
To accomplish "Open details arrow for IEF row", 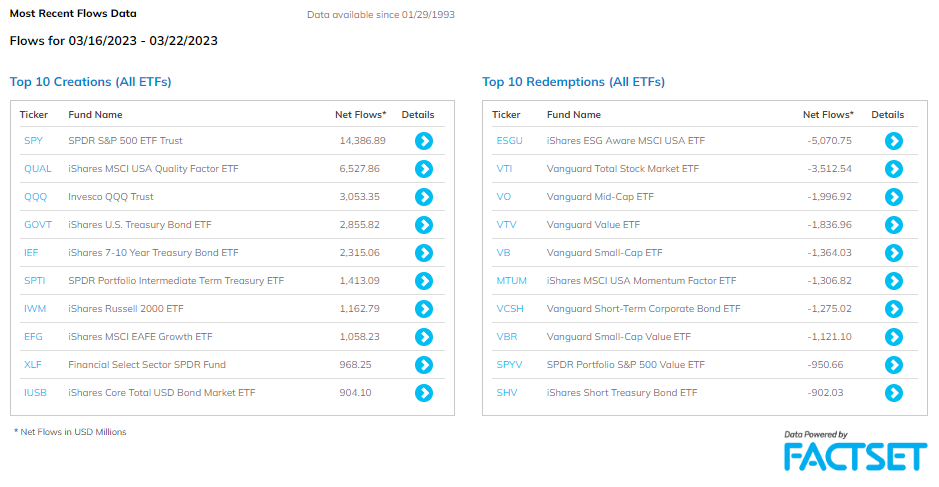I will pyautogui.click(x=424, y=253).
